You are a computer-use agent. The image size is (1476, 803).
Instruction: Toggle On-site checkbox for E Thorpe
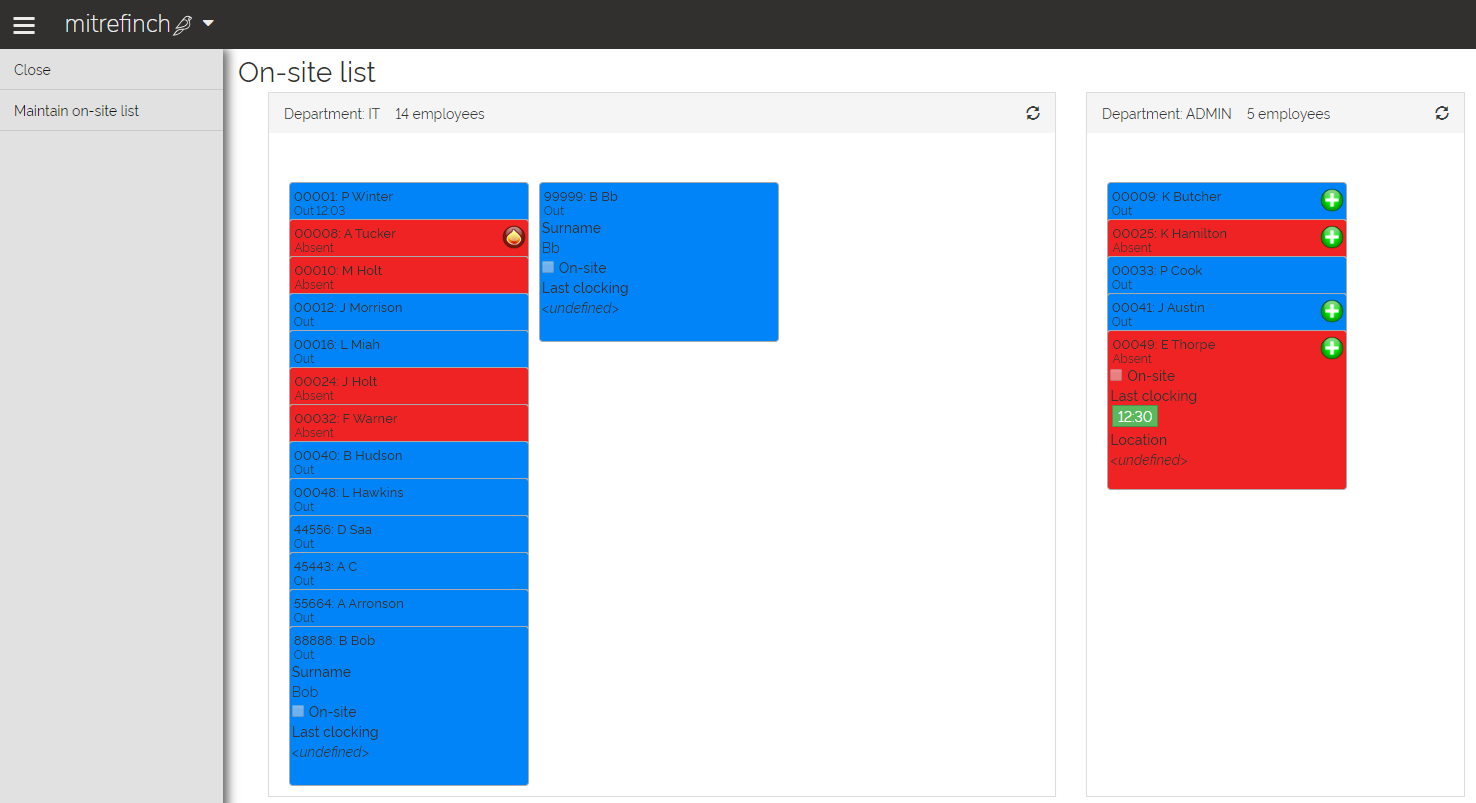click(1116, 375)
